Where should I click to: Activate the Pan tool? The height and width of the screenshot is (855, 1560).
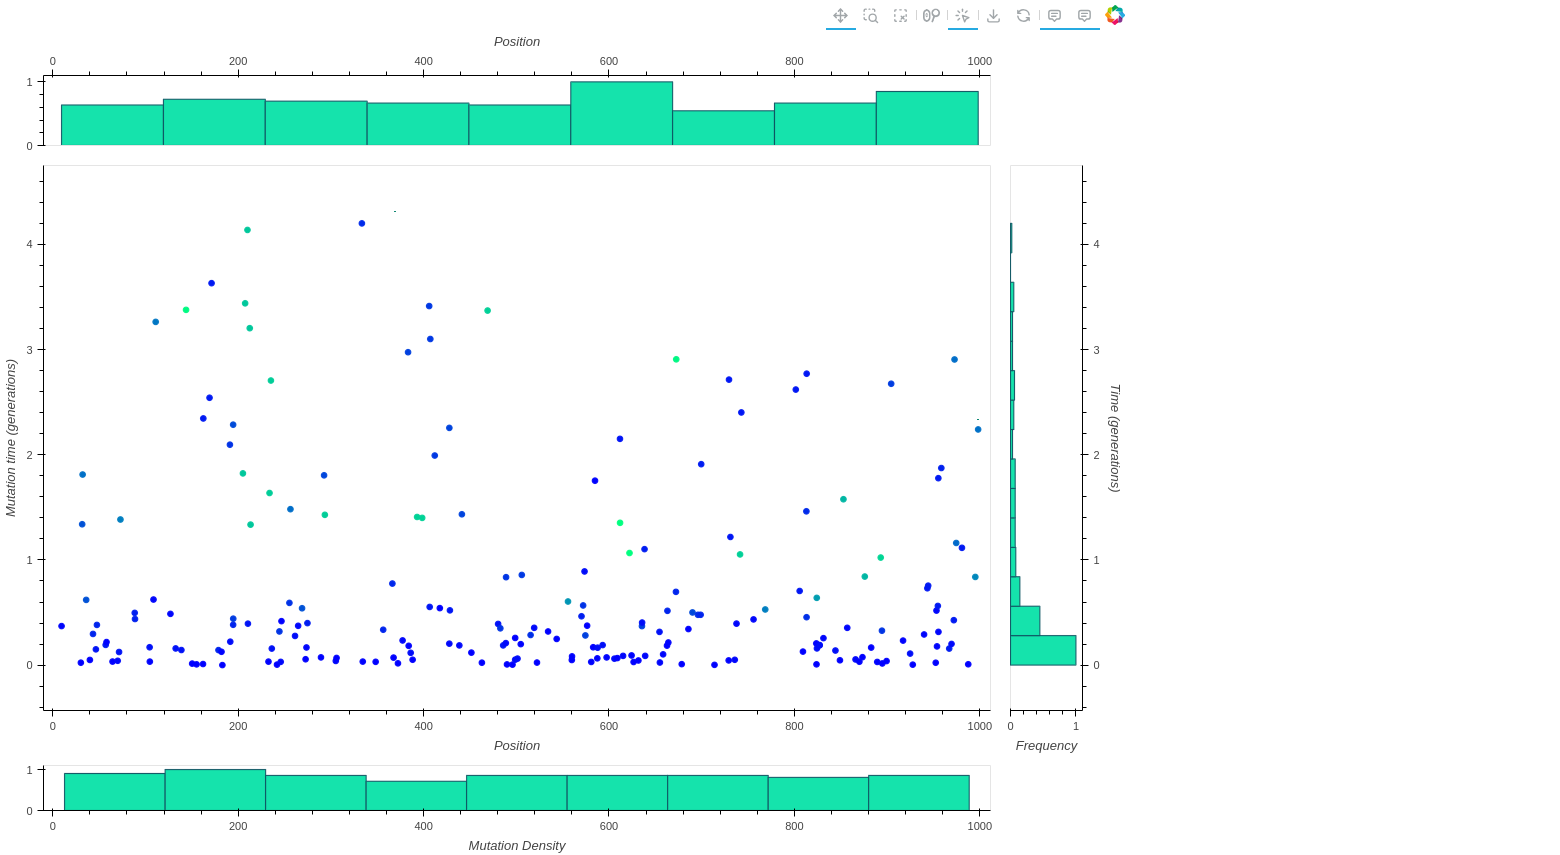(841, 16)
